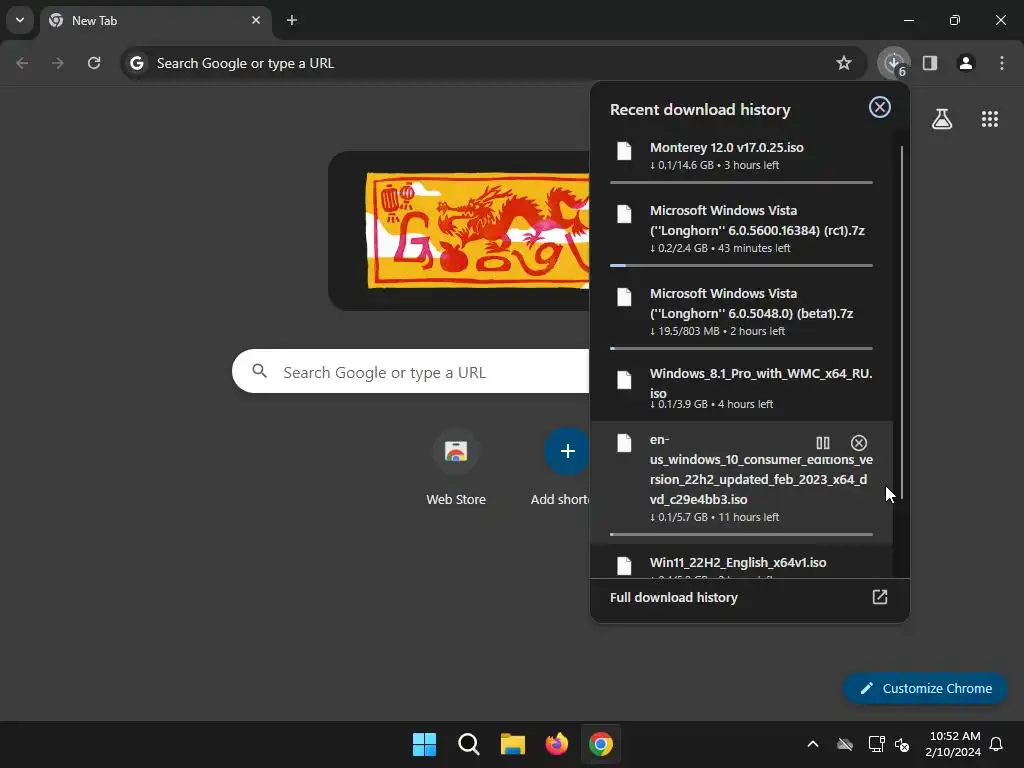Open a new tab with plus button
This screenshot has width=1024, height=768.
[292, 20]
